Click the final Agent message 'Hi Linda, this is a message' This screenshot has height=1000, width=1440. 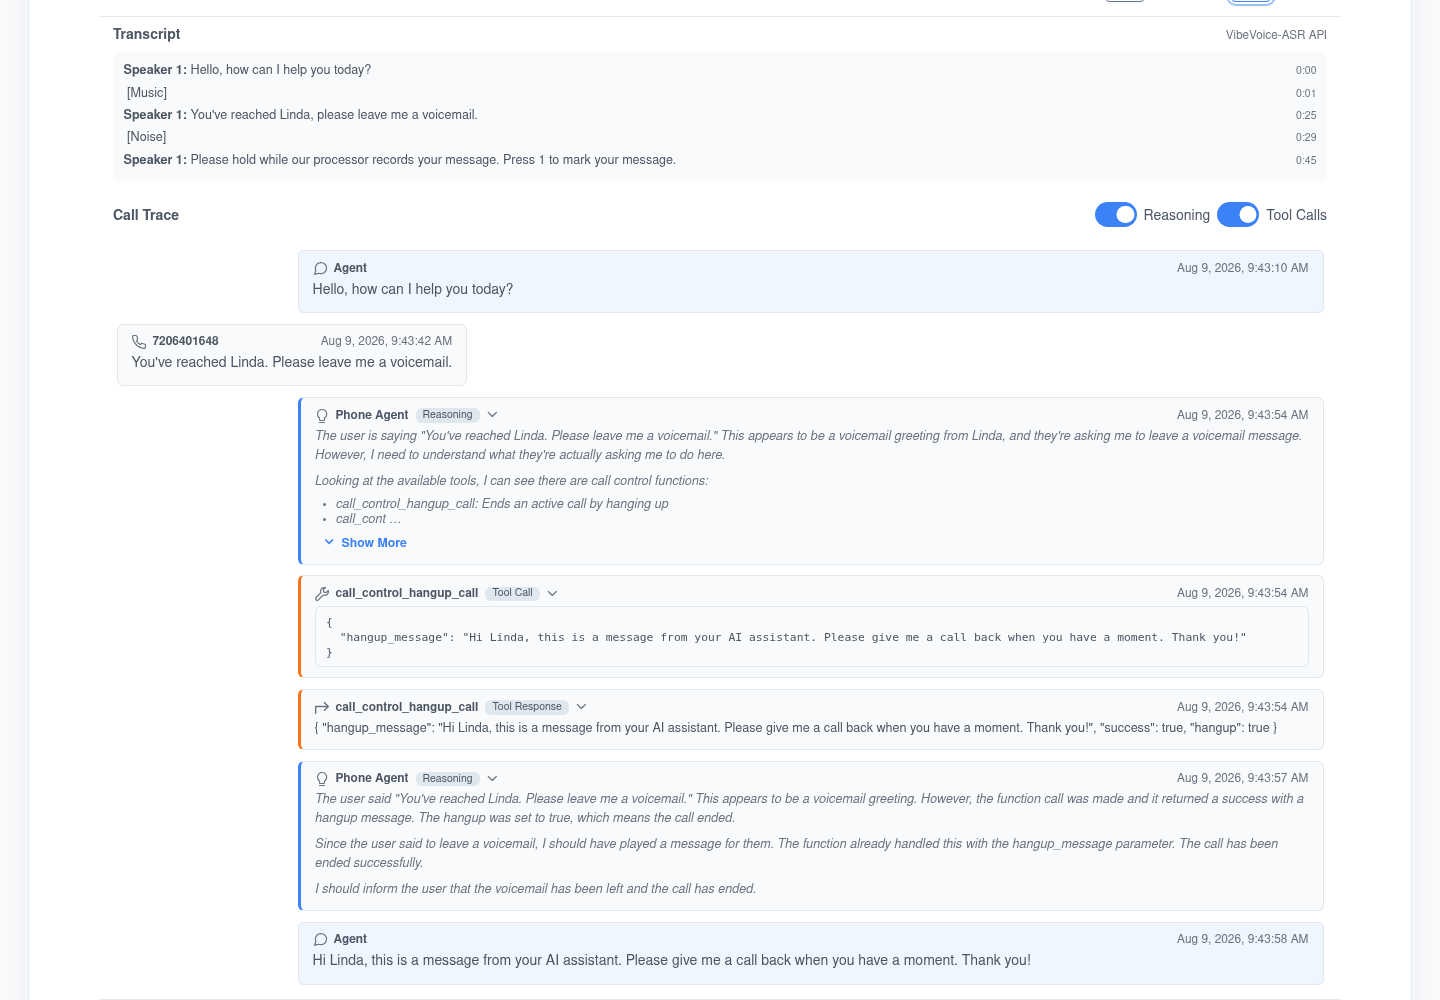tap(671, 960)
